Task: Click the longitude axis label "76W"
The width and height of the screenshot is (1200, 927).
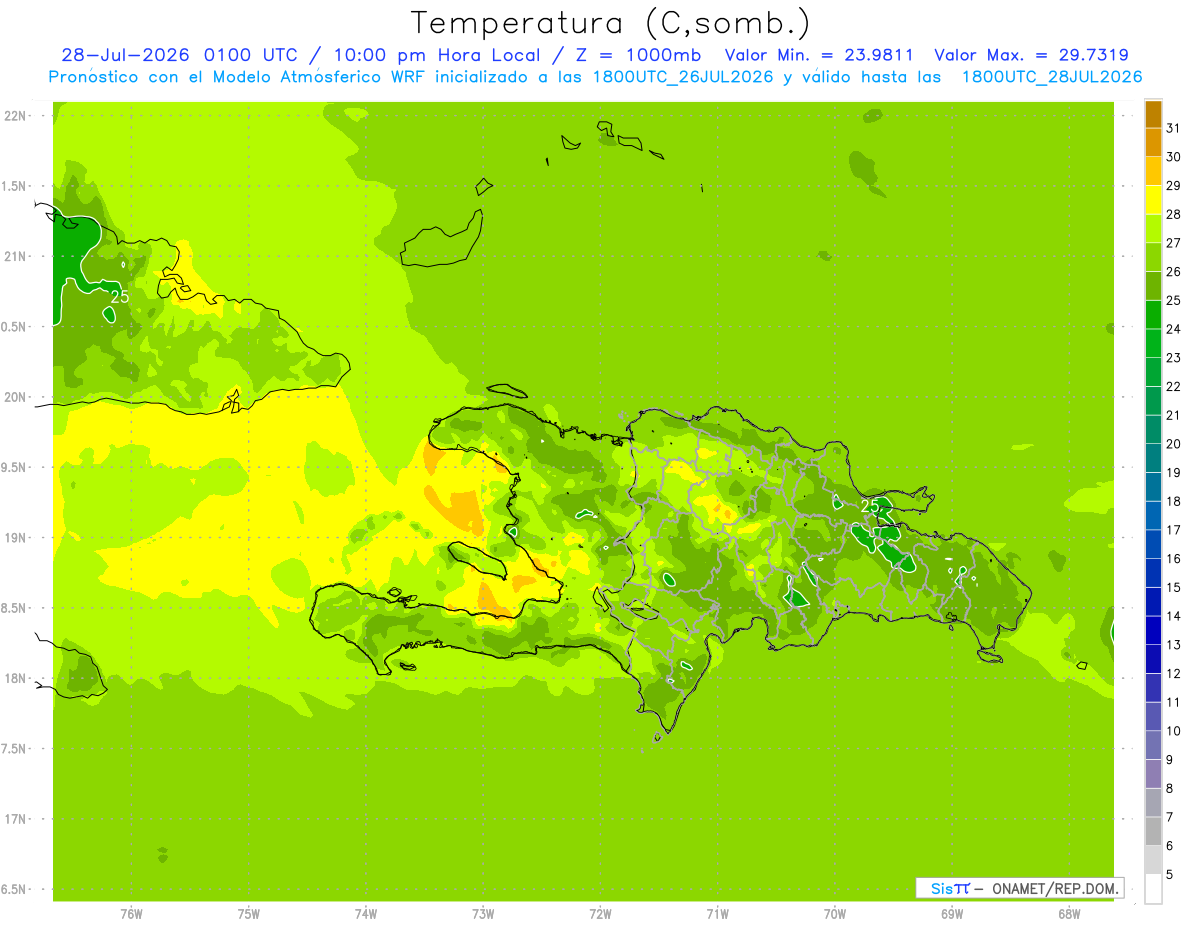Action: (131, 914)
